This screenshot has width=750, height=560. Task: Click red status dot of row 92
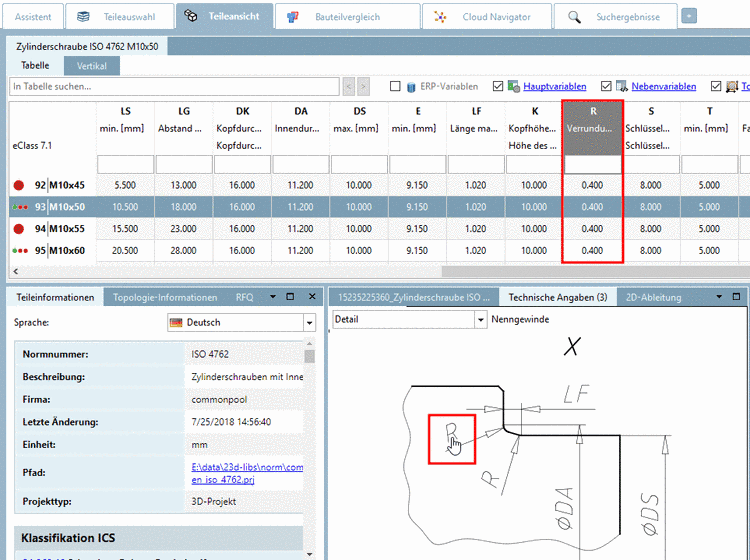(19, 185)
